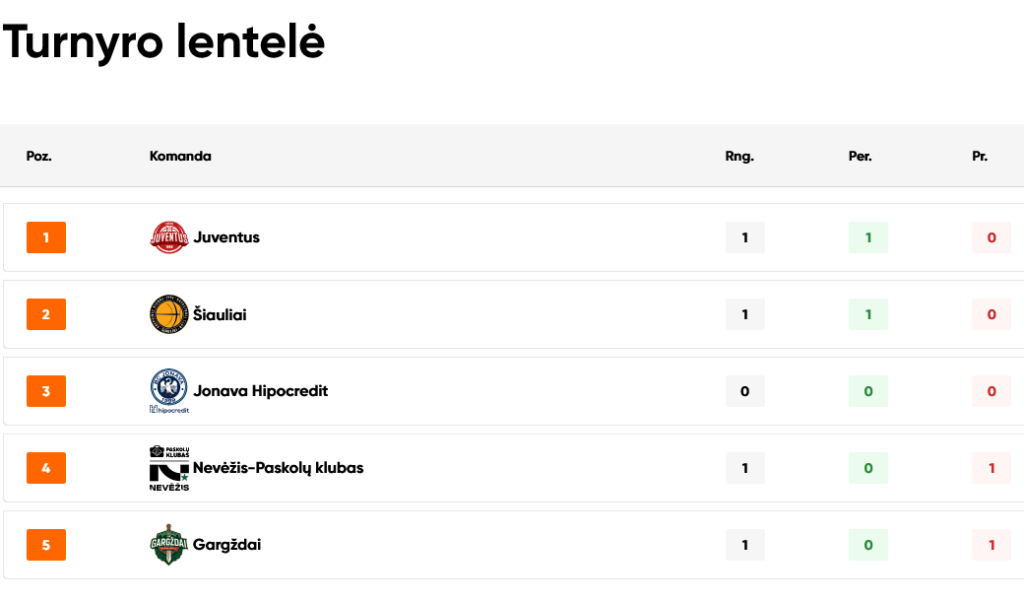Open the Juventus team link
Image resolution: width=1024 pixels, height=601 pixels.
point(227,238)
